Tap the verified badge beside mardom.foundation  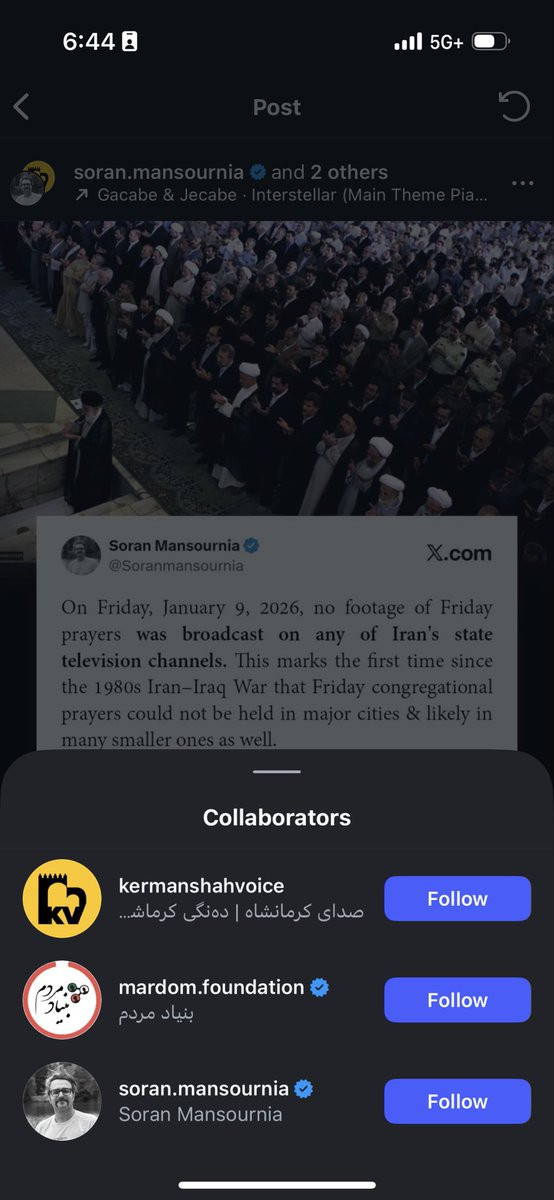click(x=320, y=987)
